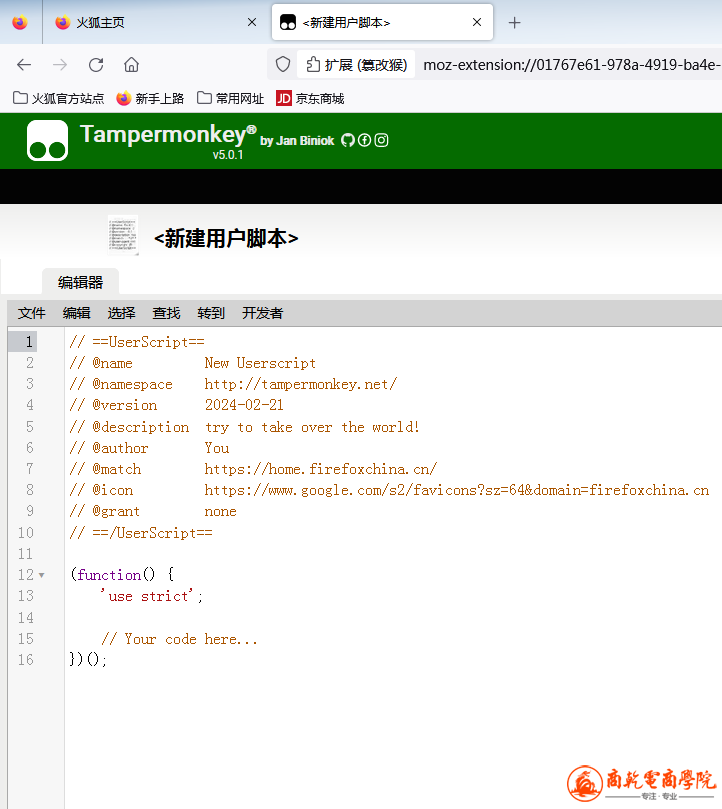Click the '@description' metadata key
The height and width of the screenshot is (809, 722).
pos(141,427)
